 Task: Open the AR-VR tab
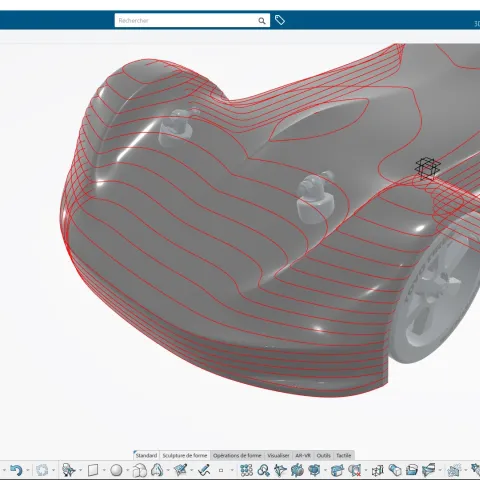coord(303,455)
